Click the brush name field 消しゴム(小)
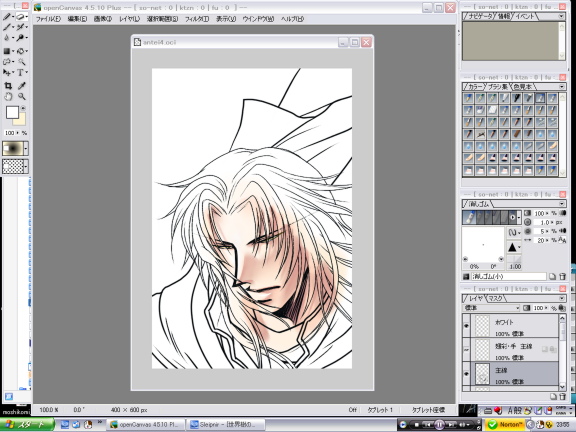Screen dimensions: 576x432 click(508, 276)
